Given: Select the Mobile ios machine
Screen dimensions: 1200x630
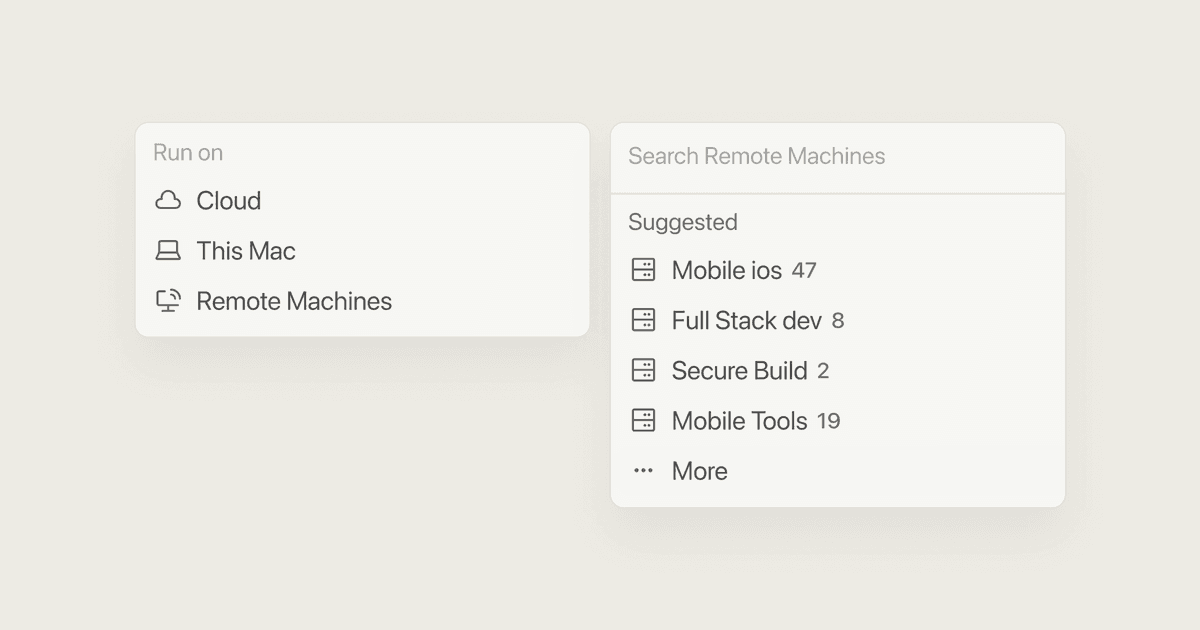Looking at the screenshot, I should [x=837, y=270].
